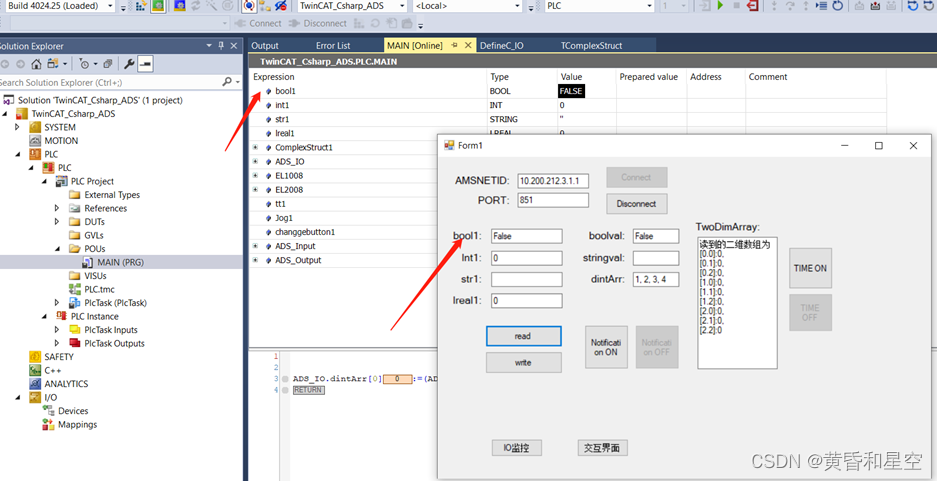Click the Force Values toolbar icon

click(875, 6)
